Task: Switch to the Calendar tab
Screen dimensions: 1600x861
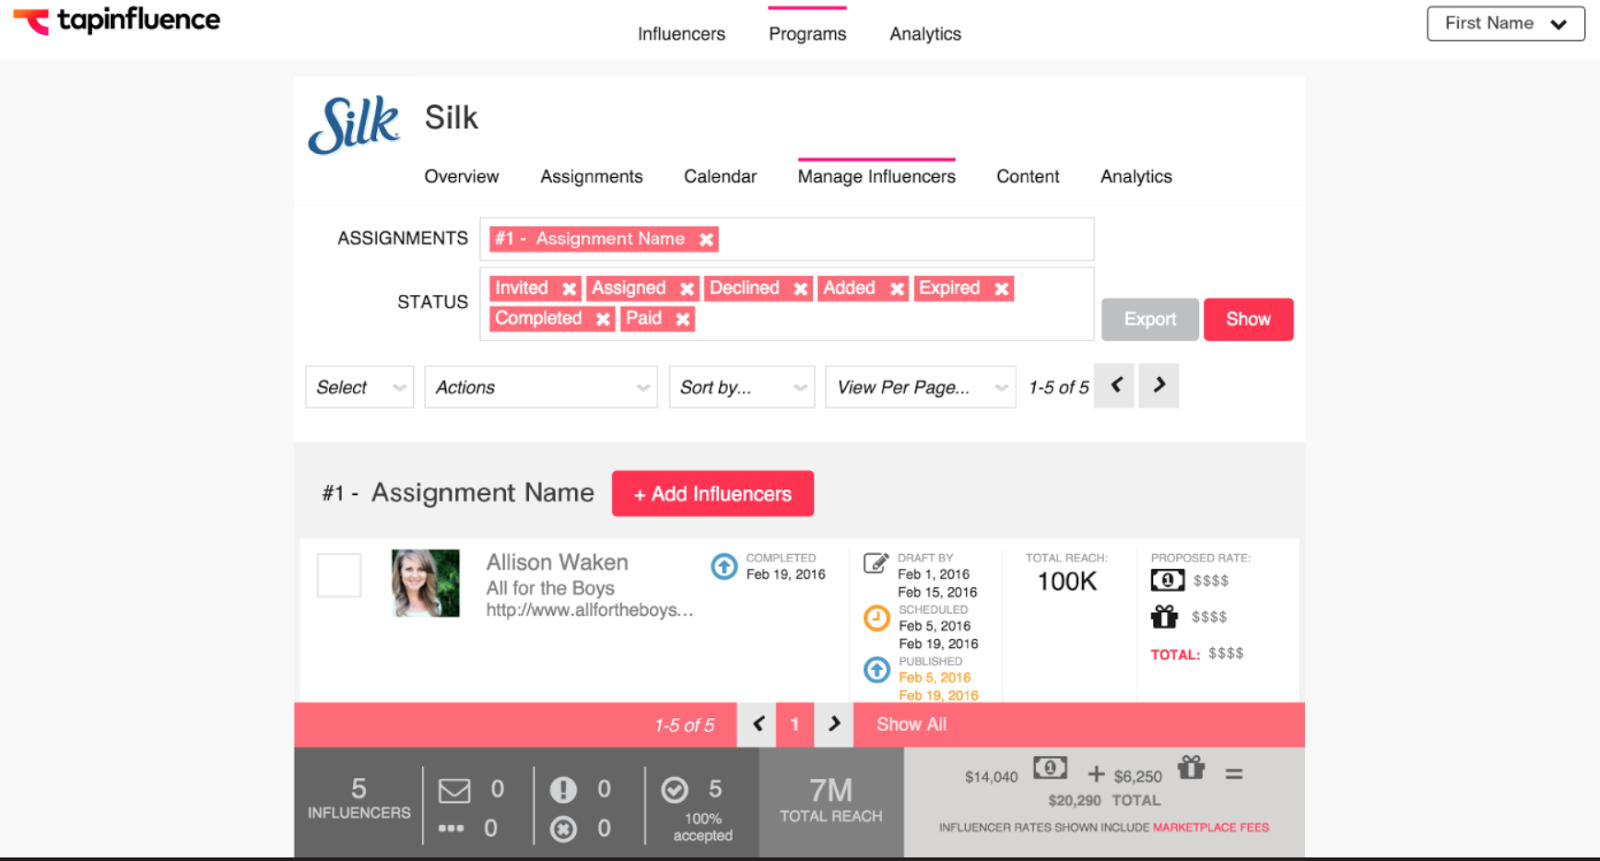Action: [720, 177]
